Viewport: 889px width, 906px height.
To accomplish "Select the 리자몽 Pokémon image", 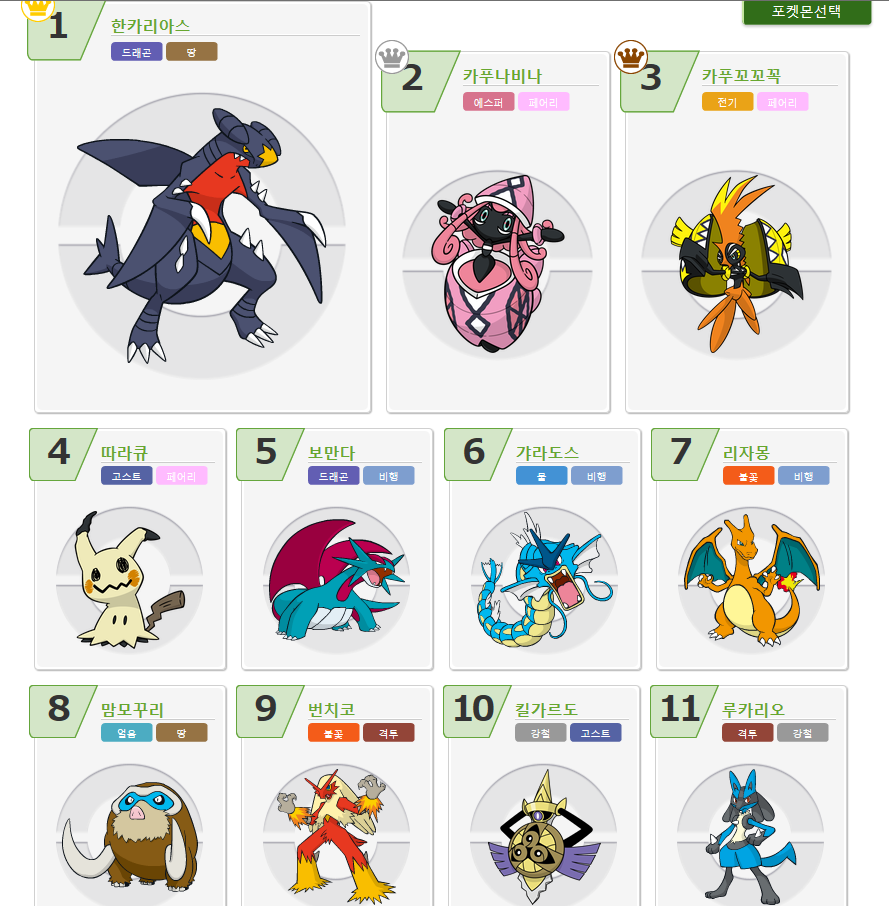I will pyautogui.click(x=751, y=580).
